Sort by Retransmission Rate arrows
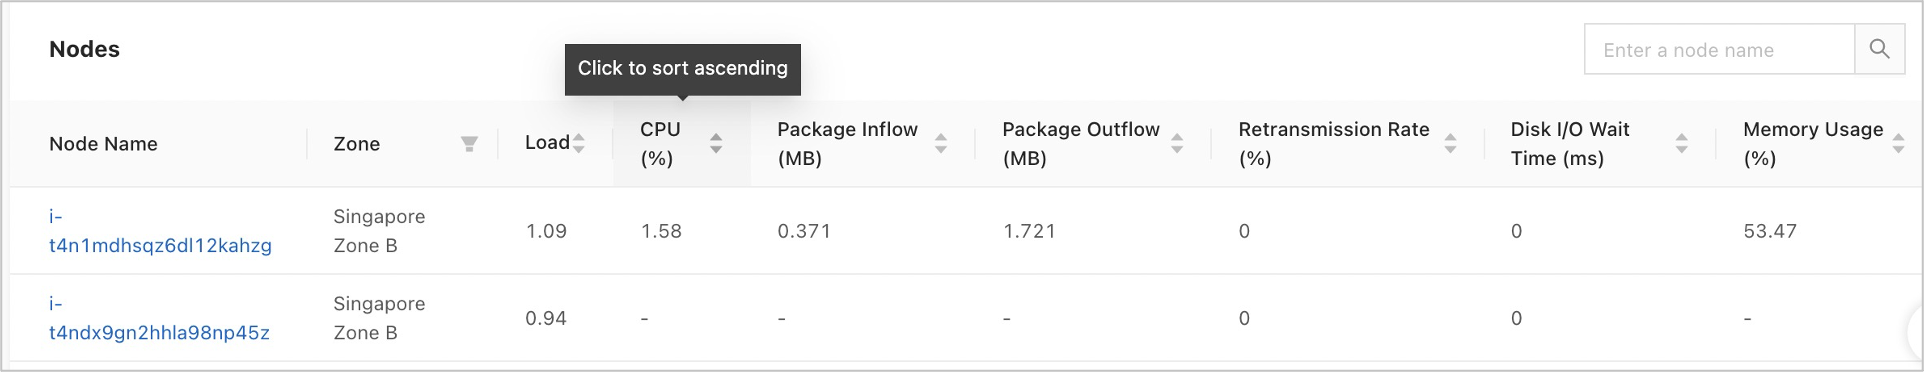Viewport: 1924px width, 372px height. pos(1450,143)
